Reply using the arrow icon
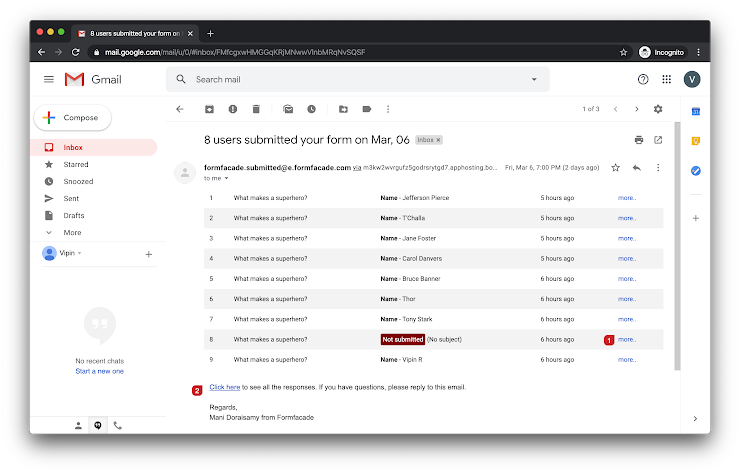This screenshot has height=473, width=740. pyautogui.click(x=636, y=168)
